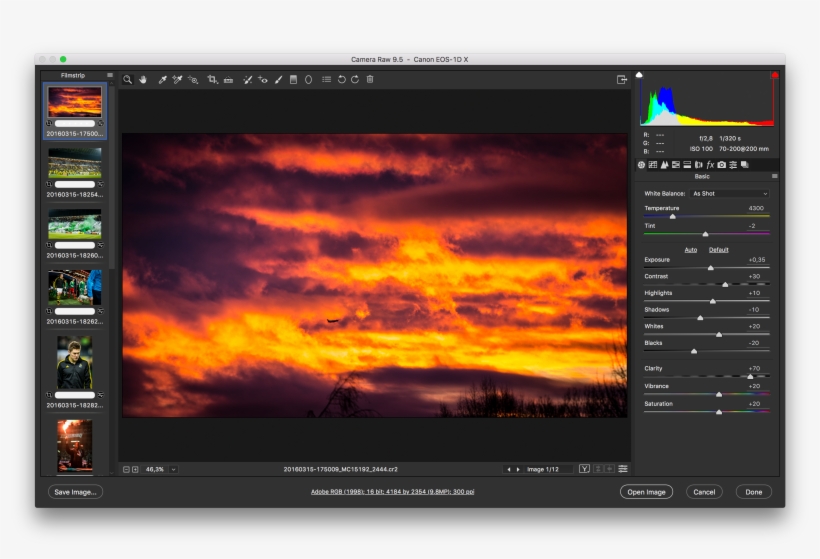Zoom out with the minus button
This screenshot has width=820, height=559.
click(x=126, y=470)
